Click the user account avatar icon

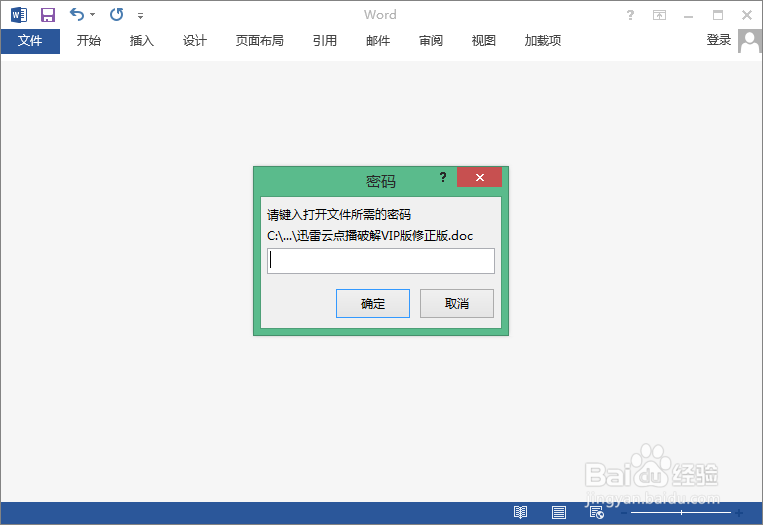tap(749, 41)
